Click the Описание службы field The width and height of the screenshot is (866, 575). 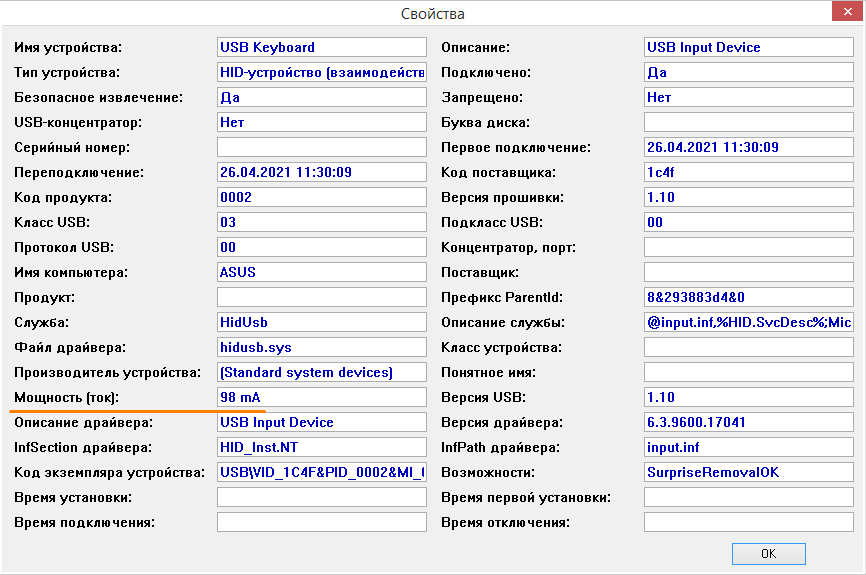click(x=748, y=322)
